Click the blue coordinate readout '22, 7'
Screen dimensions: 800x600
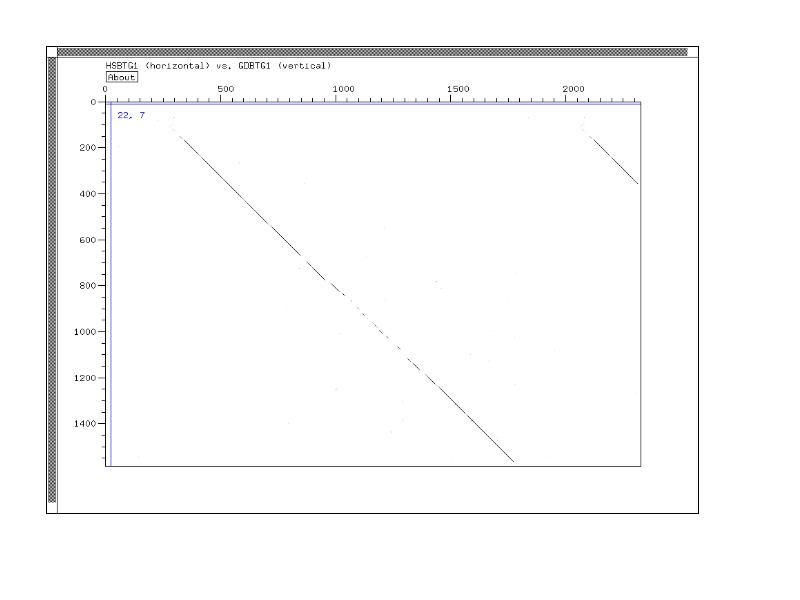tap(131, 115)
